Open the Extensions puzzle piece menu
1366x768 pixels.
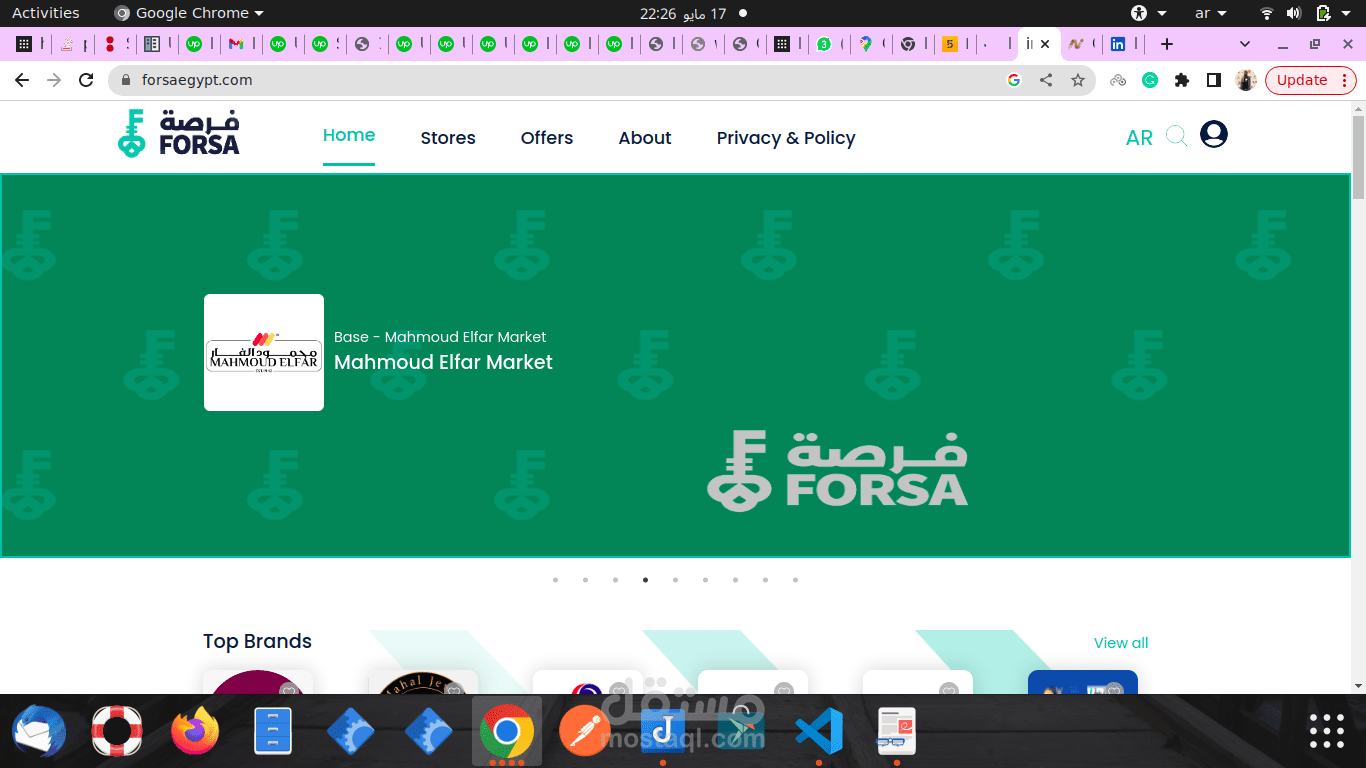[x=1182, y=80]
